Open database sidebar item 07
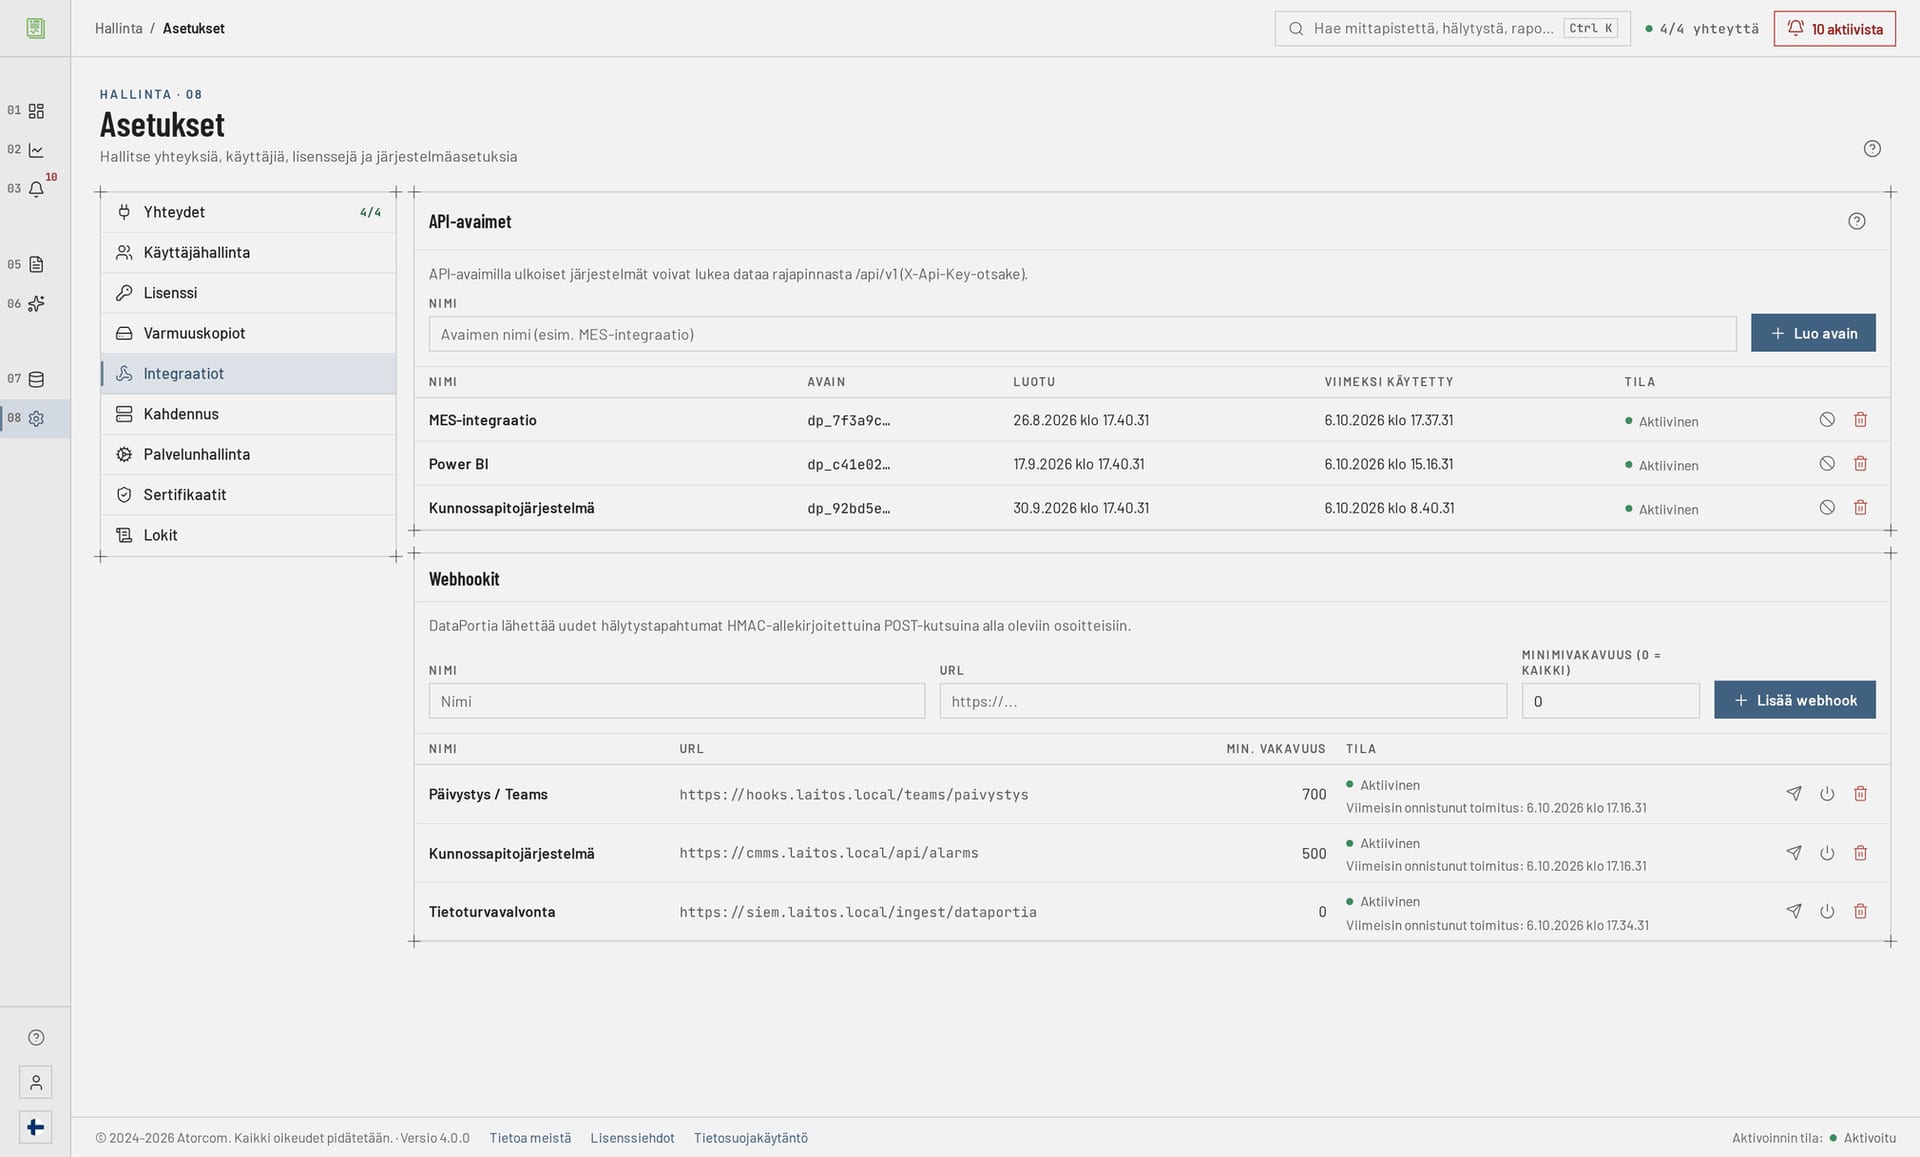This screenshot has height=1157, width=1920. pos(35,379)
